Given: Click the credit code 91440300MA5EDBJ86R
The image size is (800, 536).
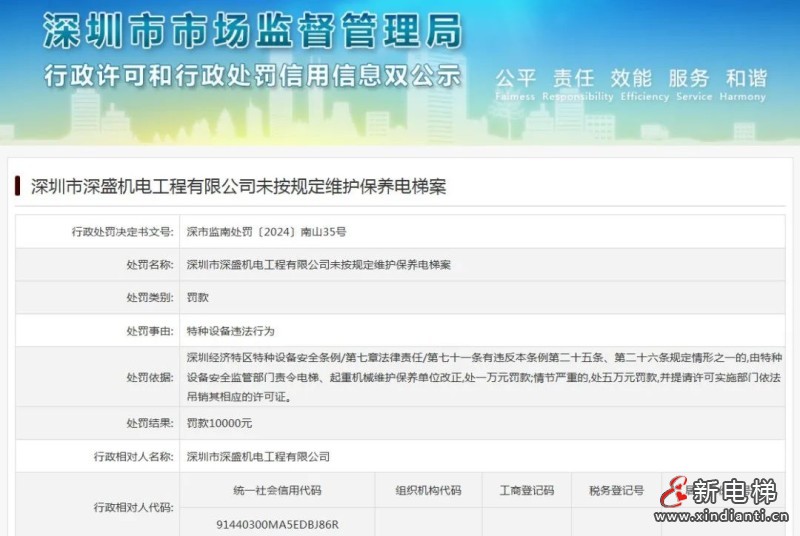Looking at the screenshot, I should [278, 524].
